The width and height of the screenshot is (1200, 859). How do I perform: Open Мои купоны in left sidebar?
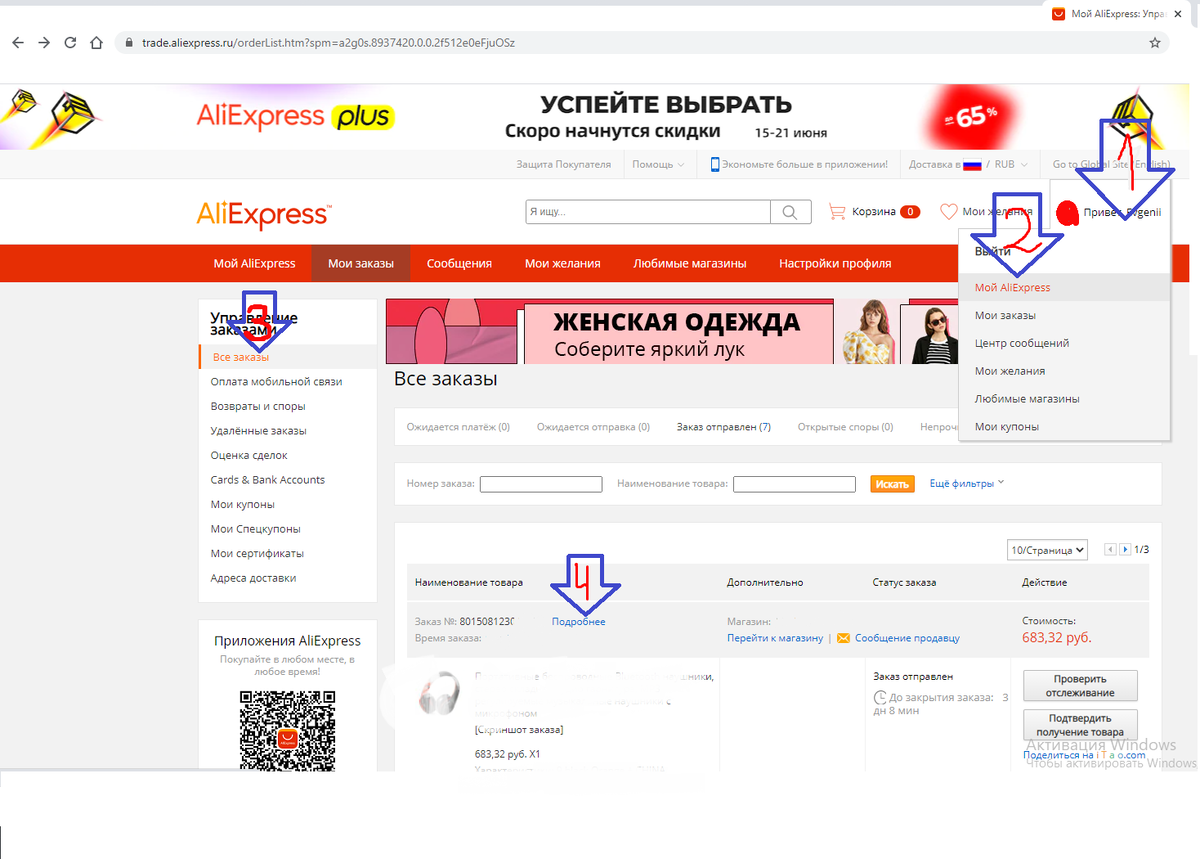[242, 505]
